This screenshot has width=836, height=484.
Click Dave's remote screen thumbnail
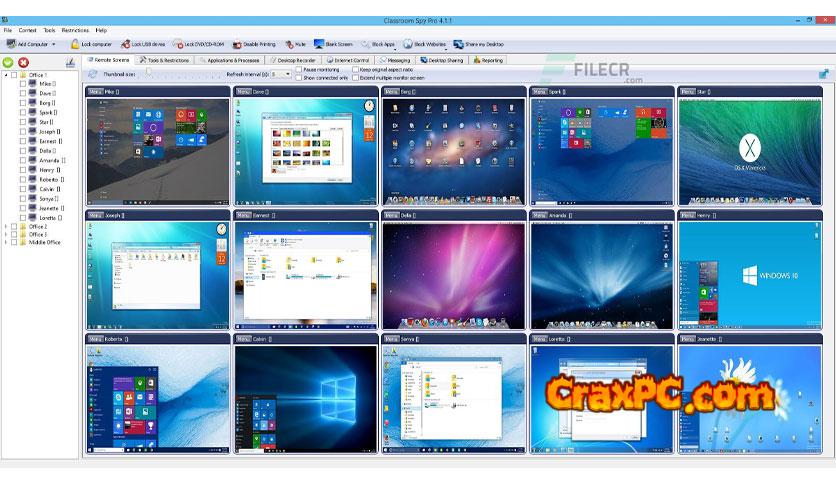(x=306, y=151)
